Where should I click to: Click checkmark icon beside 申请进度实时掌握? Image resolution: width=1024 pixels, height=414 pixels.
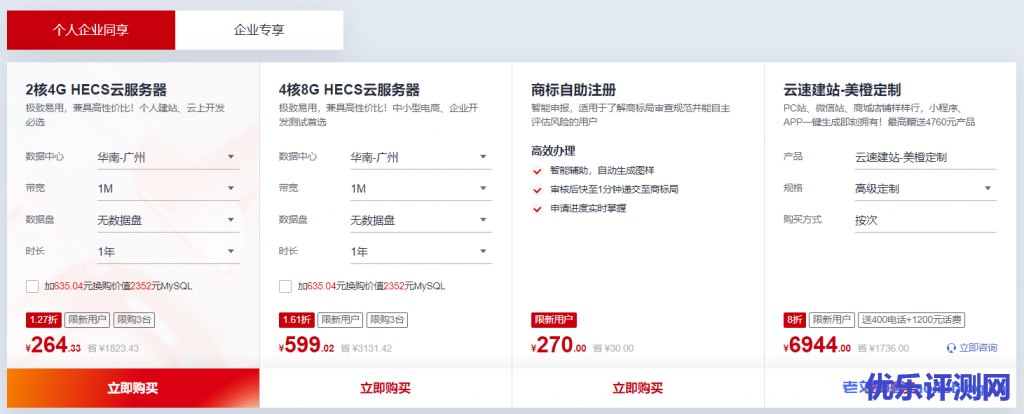point(537,210)
